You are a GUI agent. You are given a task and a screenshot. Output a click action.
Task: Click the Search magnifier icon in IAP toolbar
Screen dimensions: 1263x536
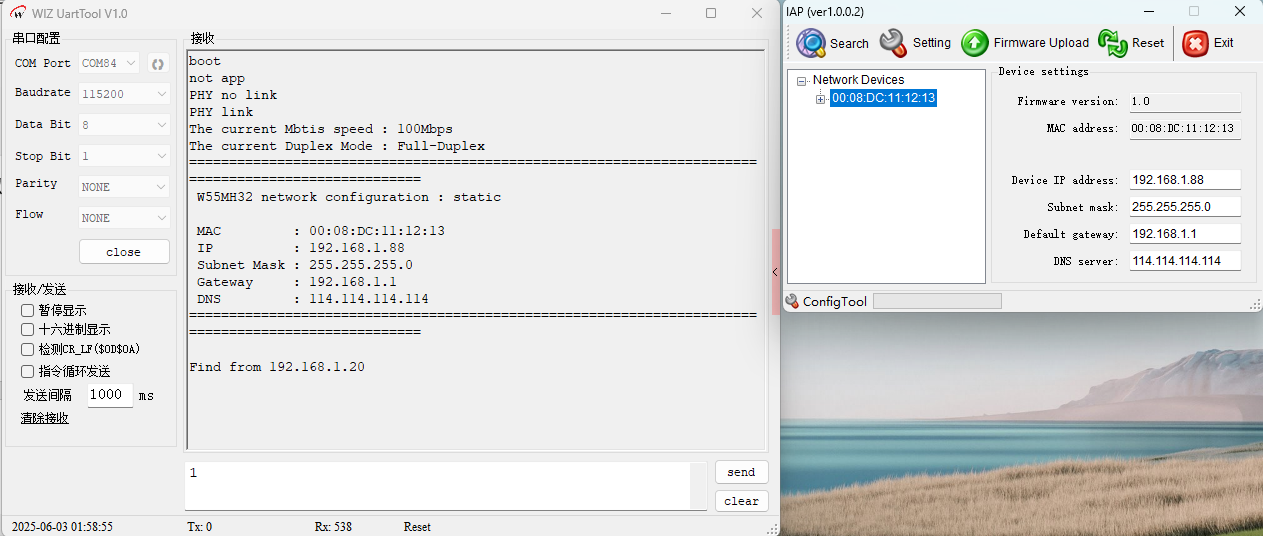click(811, 43)
